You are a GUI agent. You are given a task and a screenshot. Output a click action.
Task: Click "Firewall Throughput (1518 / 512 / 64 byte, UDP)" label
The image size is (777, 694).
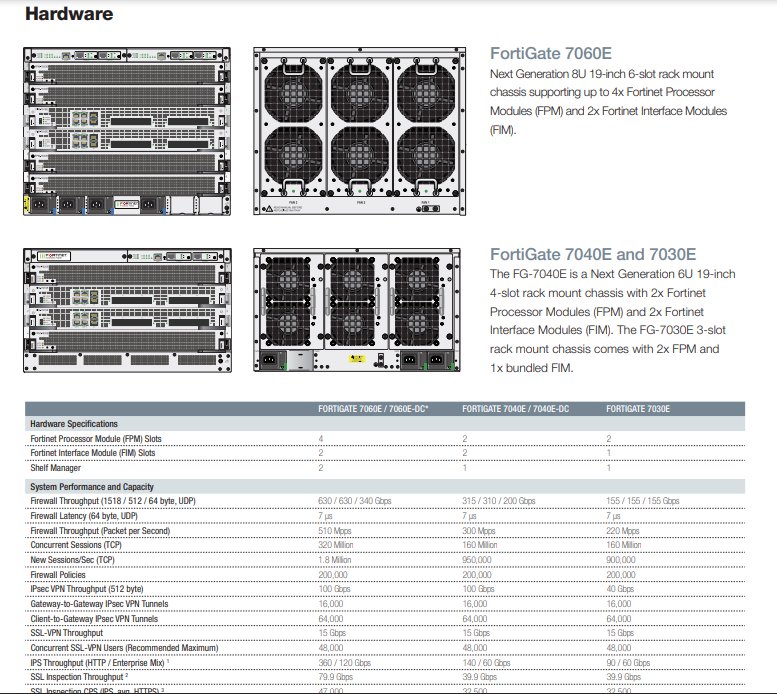[x=113, y=501]
